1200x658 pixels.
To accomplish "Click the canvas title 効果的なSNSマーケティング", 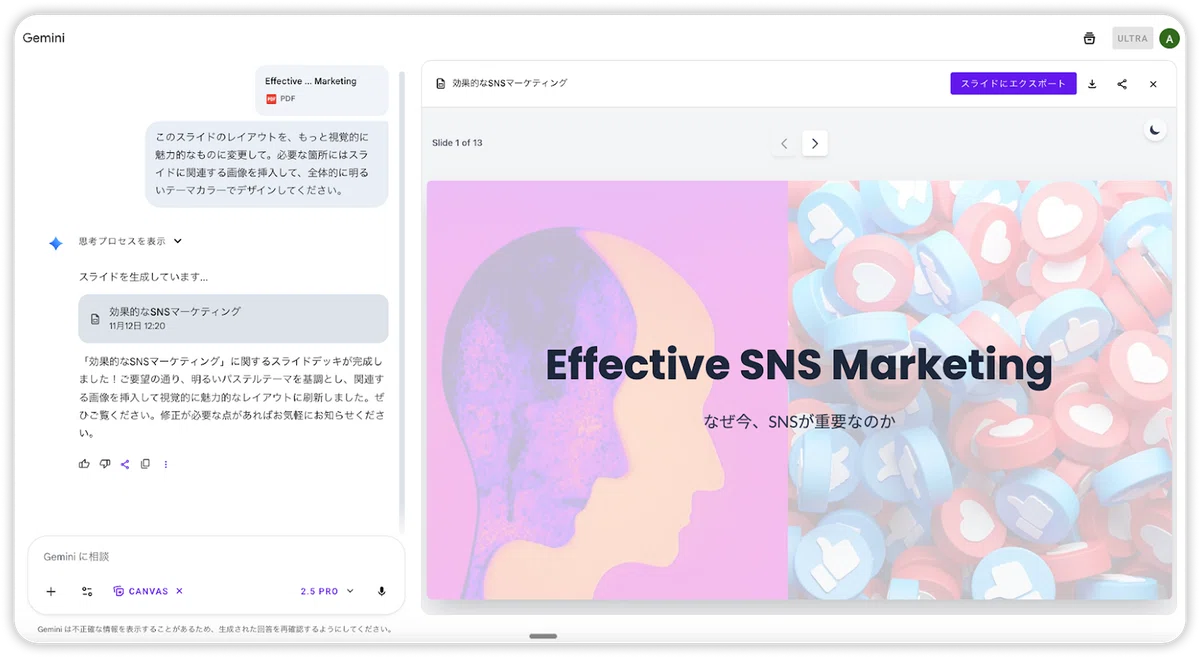I will click(x=510, y=84).
